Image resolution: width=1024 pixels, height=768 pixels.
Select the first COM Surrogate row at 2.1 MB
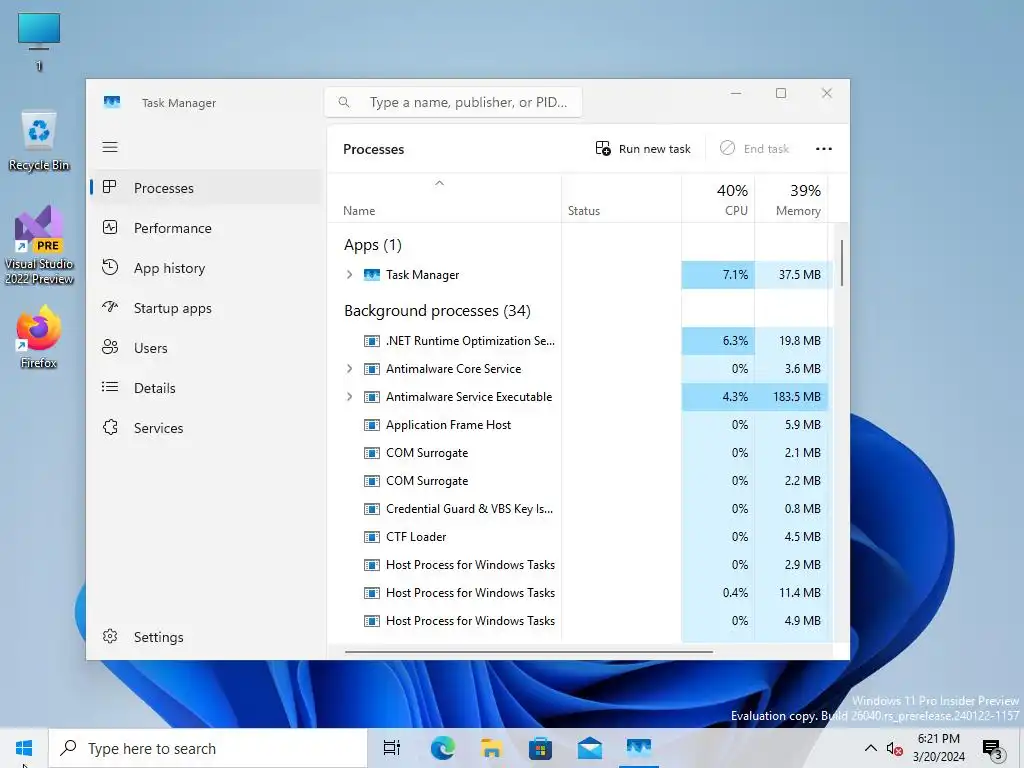click(x=580, y=453)
